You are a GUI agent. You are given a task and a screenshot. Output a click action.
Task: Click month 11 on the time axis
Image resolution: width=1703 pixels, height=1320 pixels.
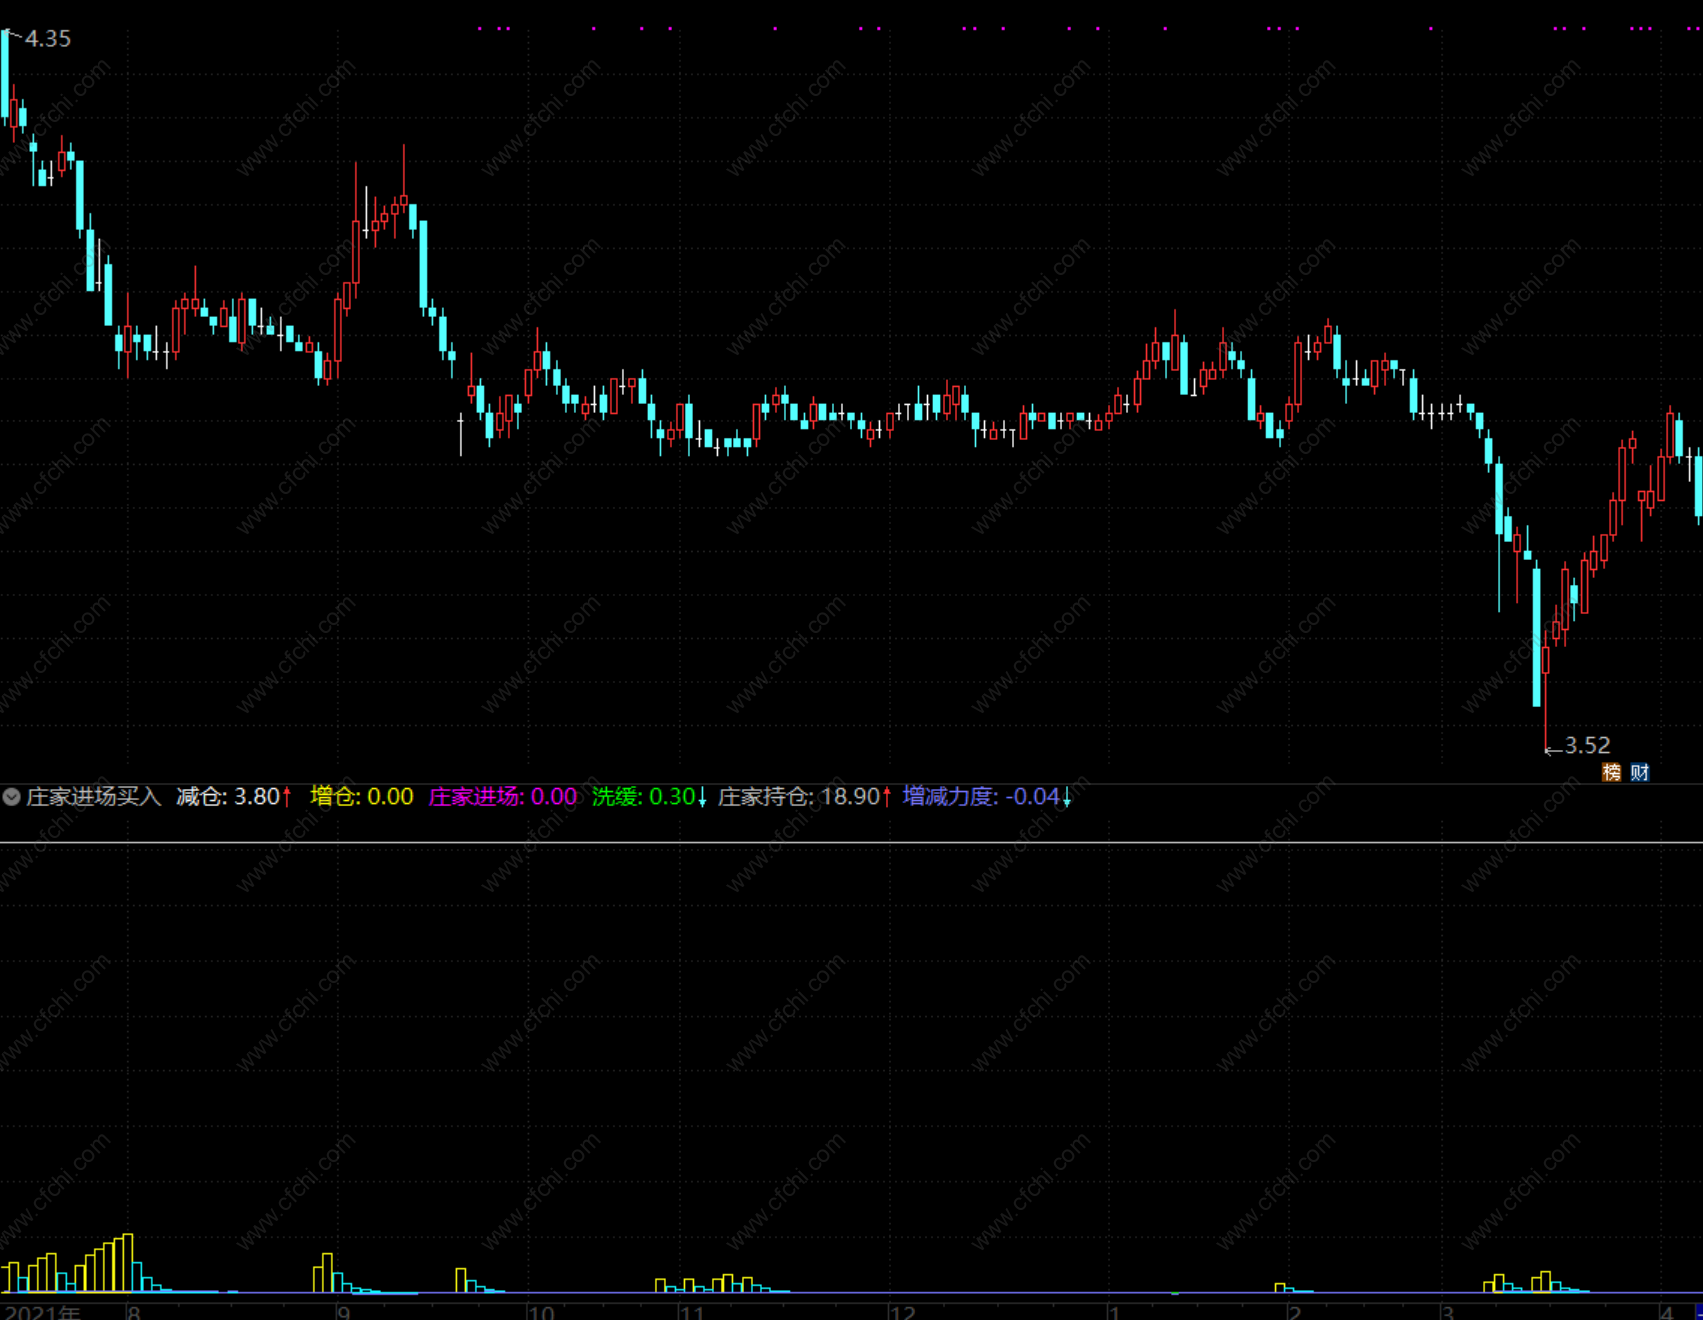click(x=692, y=1312)
